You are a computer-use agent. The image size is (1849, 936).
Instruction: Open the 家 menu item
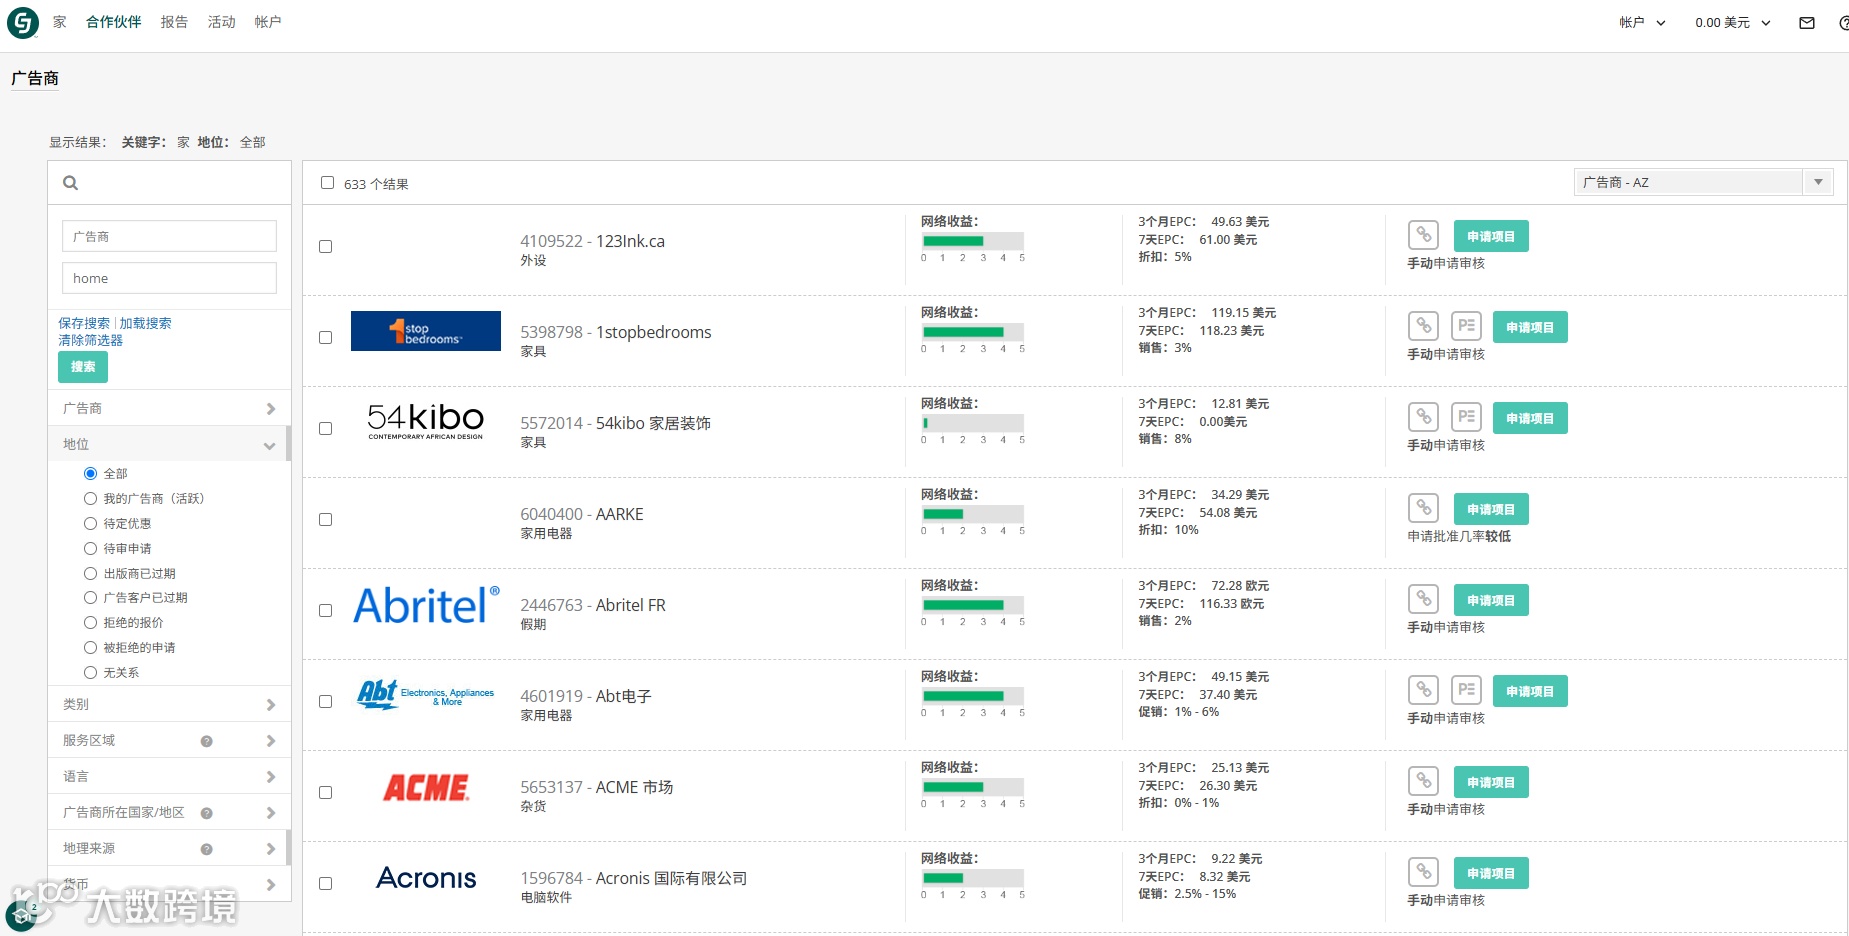coord(60,22)
